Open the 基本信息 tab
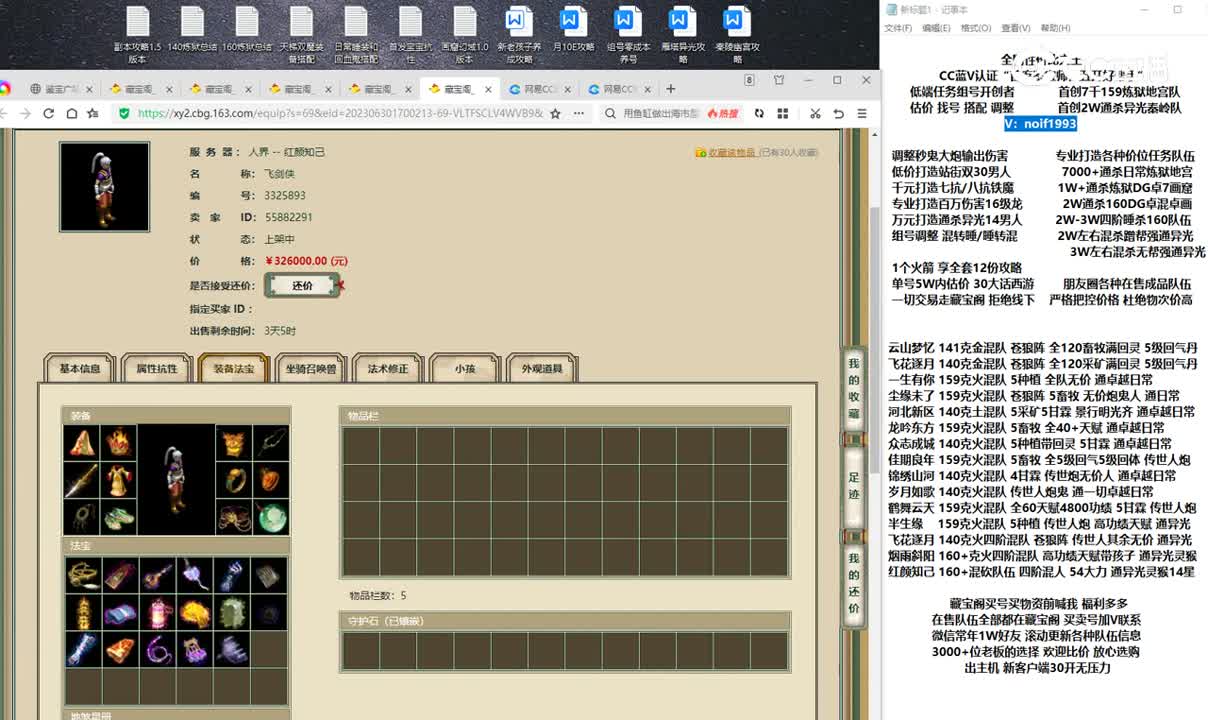This screenshot has width=1208, height=720. click(79, 369)
